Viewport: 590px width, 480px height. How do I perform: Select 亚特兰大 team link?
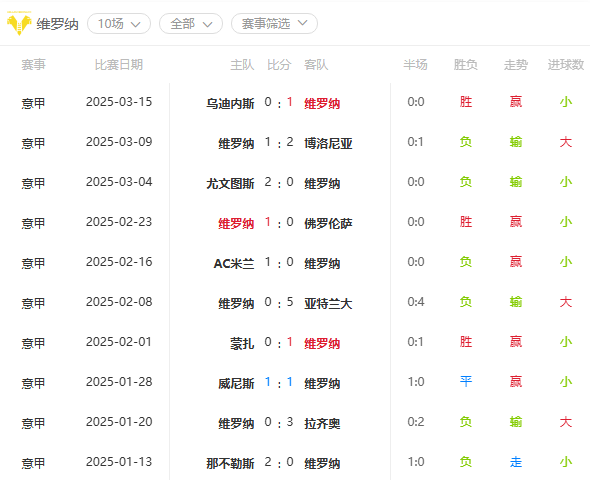click(x=328, y=303)
